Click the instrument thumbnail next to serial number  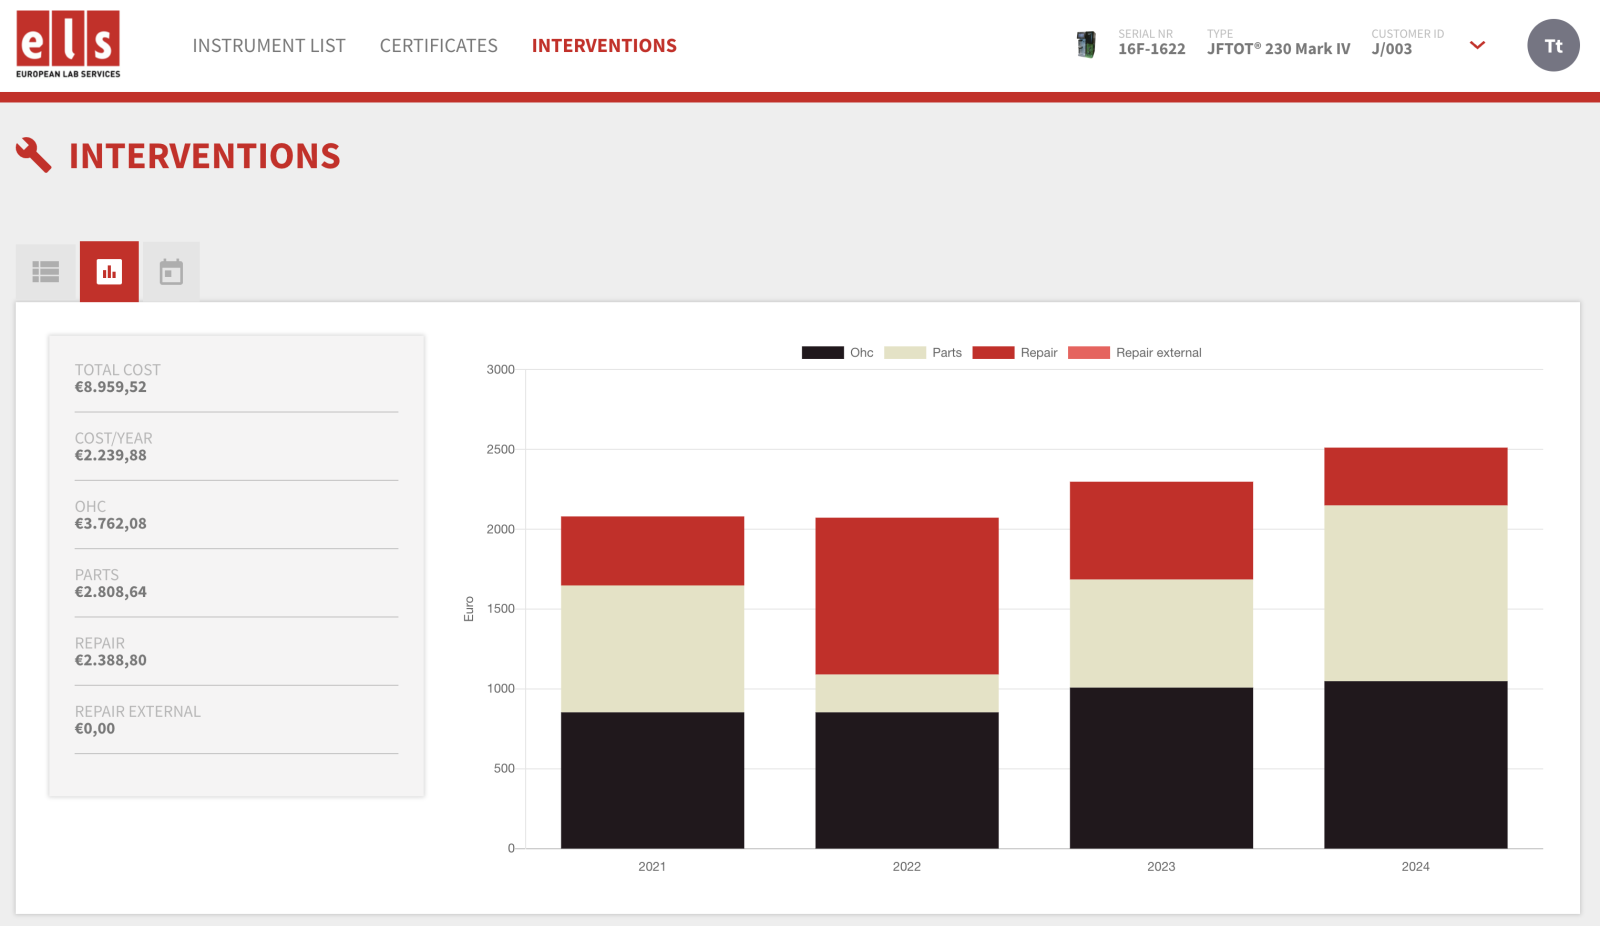point(1086,45)
